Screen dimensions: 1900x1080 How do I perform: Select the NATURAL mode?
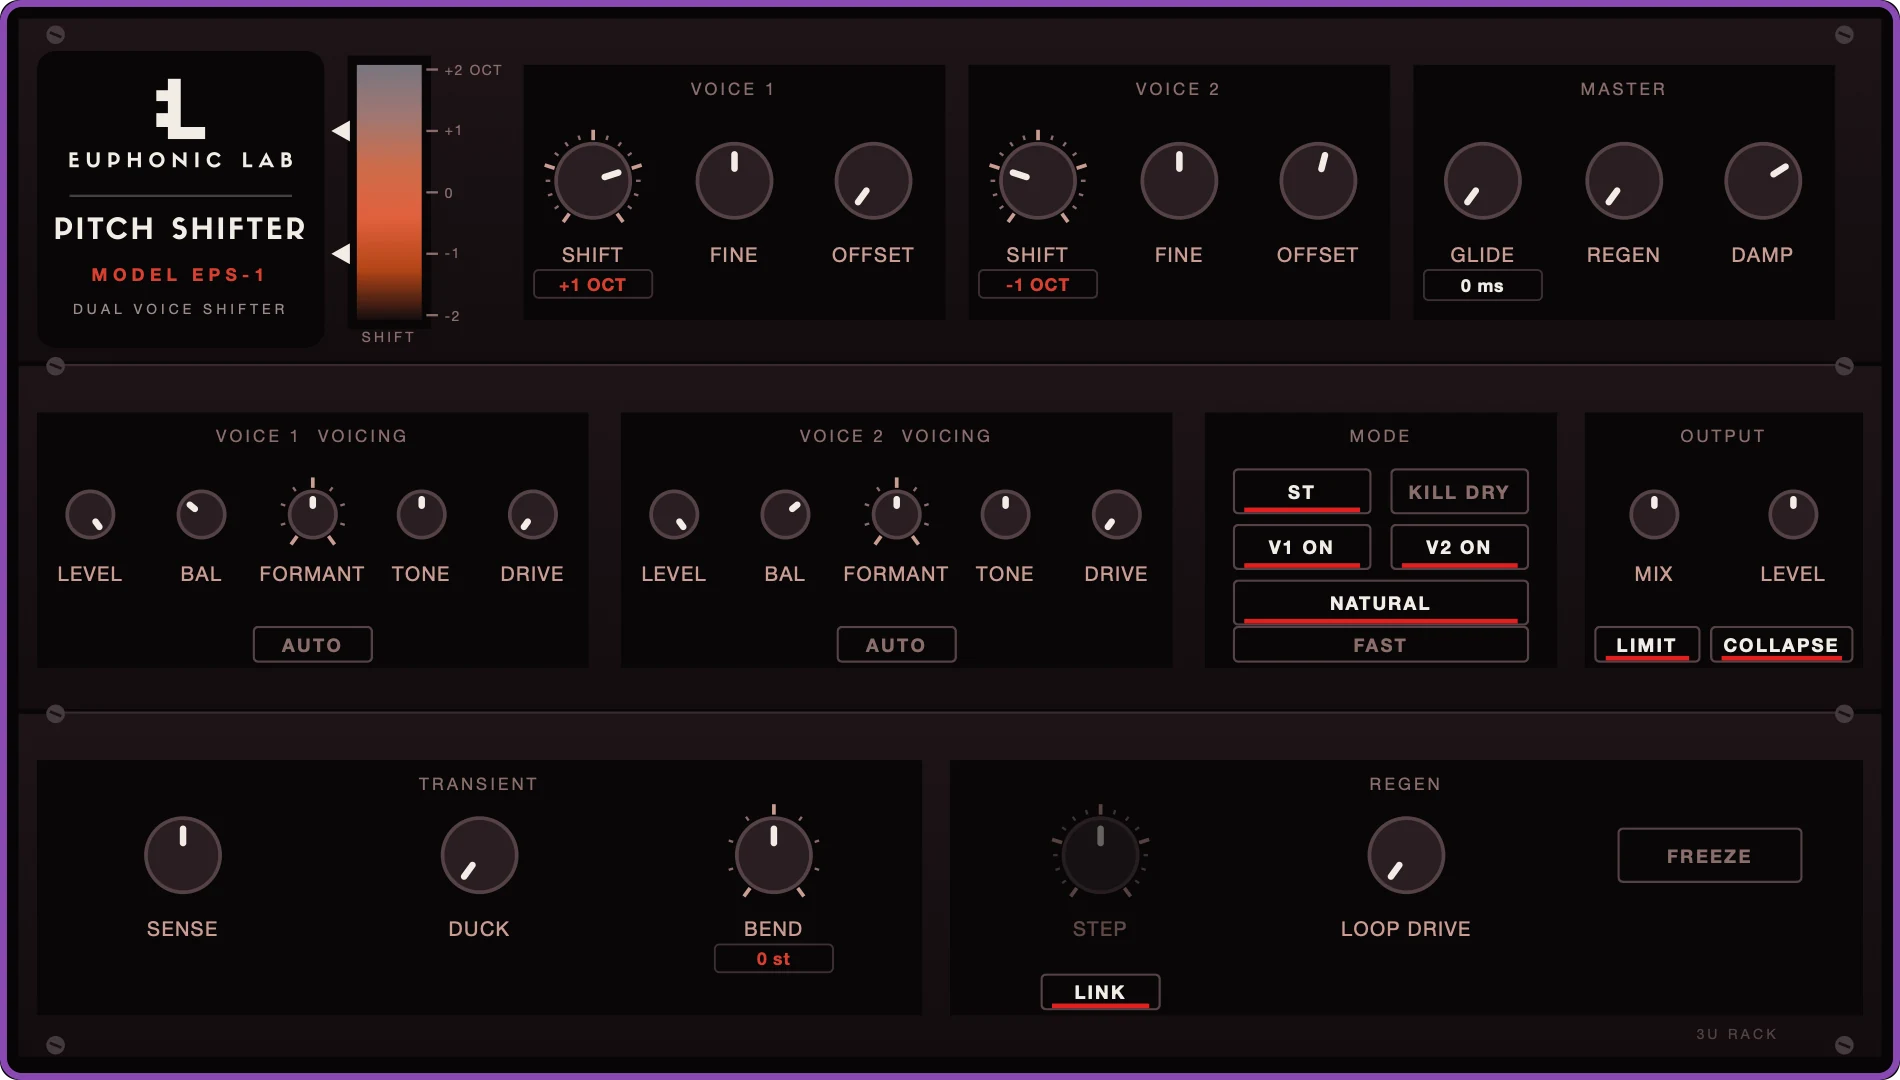(1380, 603)
